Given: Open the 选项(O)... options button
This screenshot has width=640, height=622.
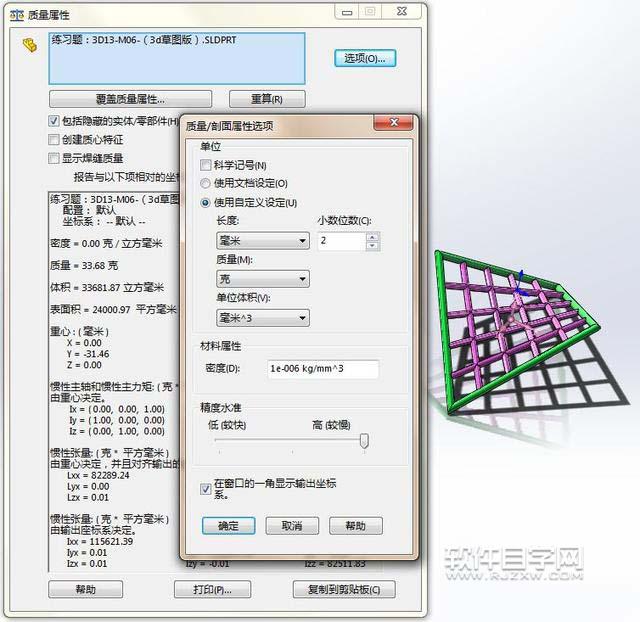Looking at the screenshot, I should point(365,58).
